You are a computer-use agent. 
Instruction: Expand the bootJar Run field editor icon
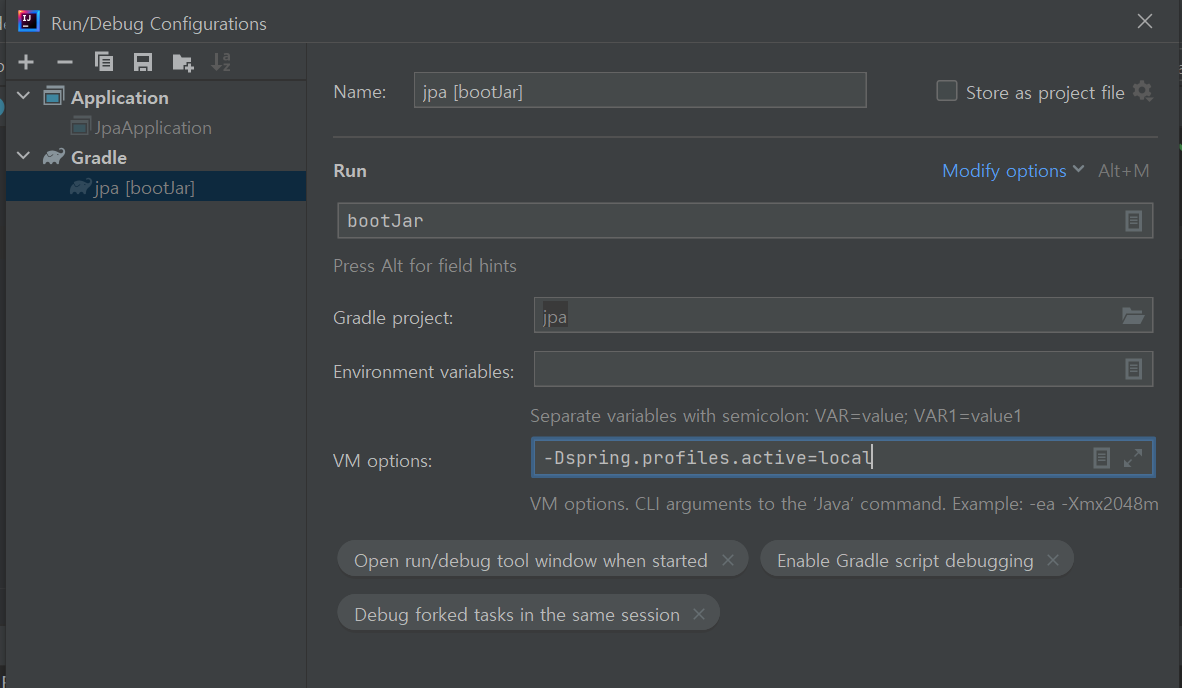click(1133, 221)
